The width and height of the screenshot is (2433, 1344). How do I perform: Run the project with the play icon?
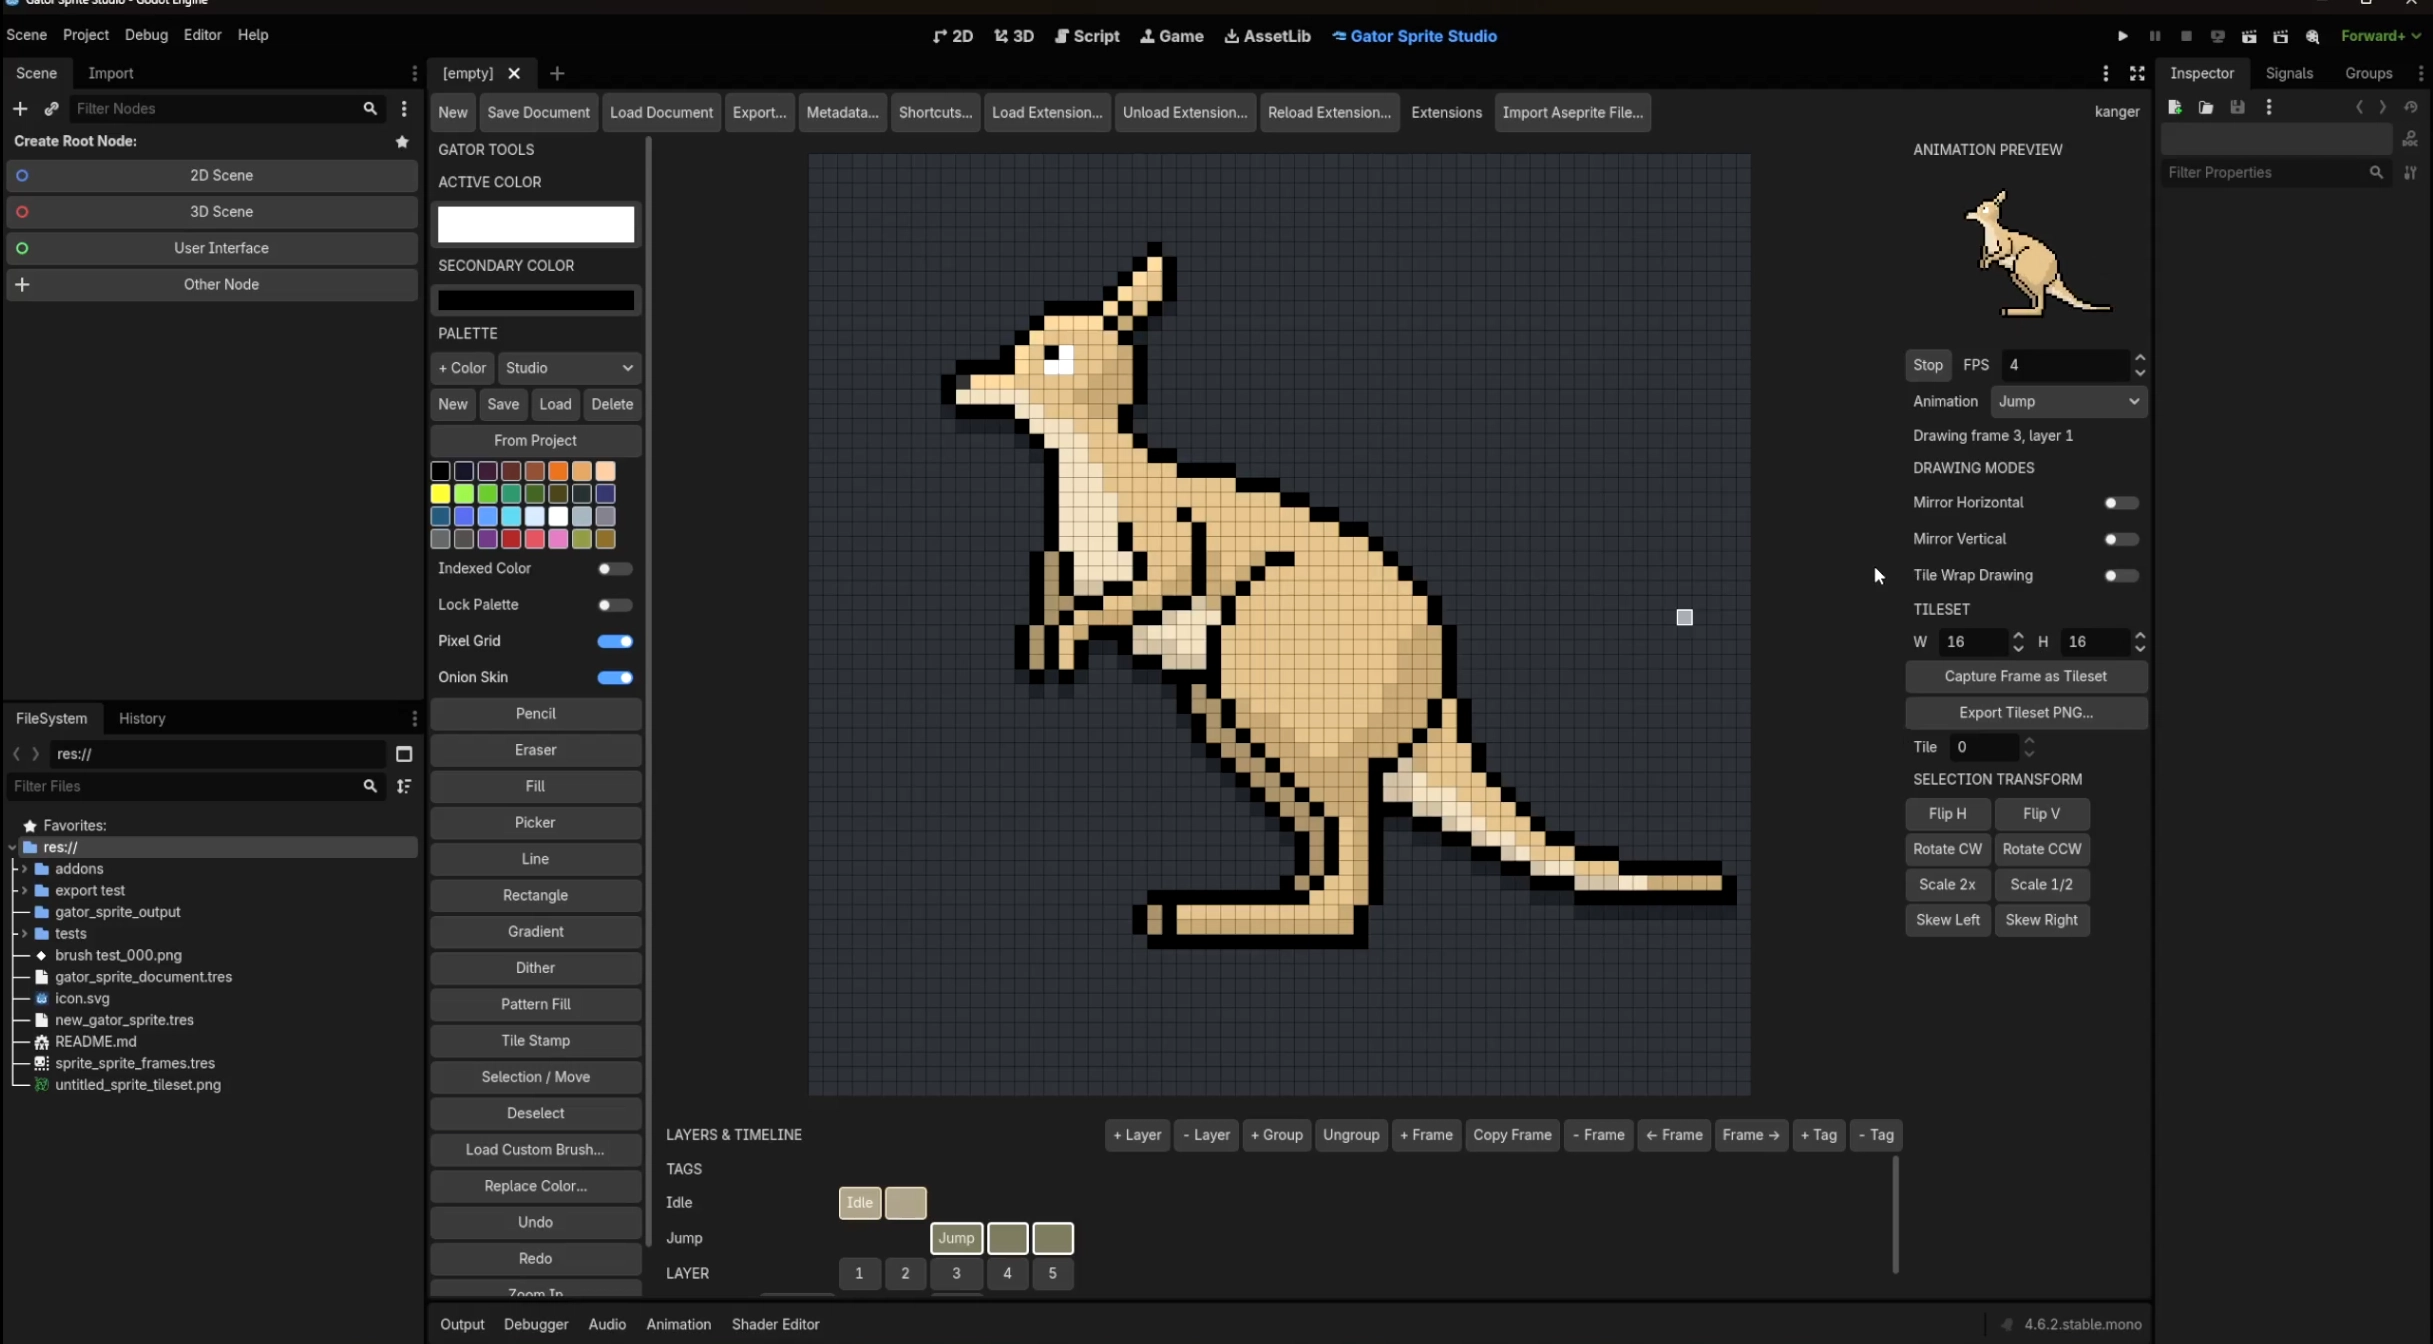pos(2122,36)
